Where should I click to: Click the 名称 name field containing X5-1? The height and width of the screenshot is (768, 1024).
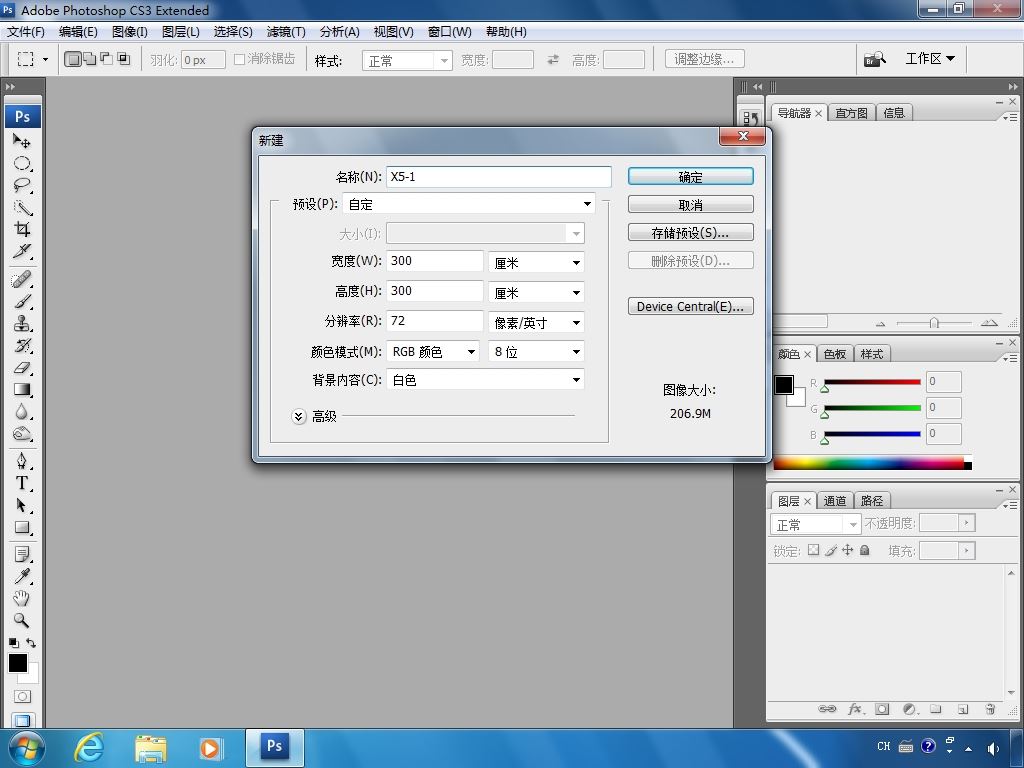498,176
